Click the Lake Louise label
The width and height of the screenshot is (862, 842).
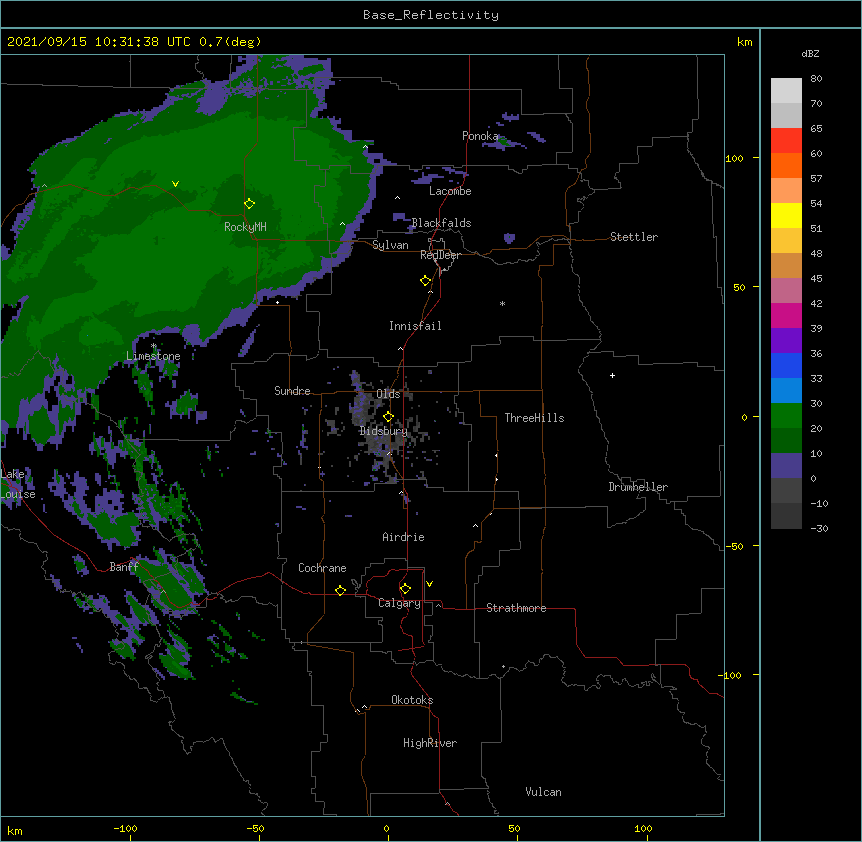(x=18, y=484)
